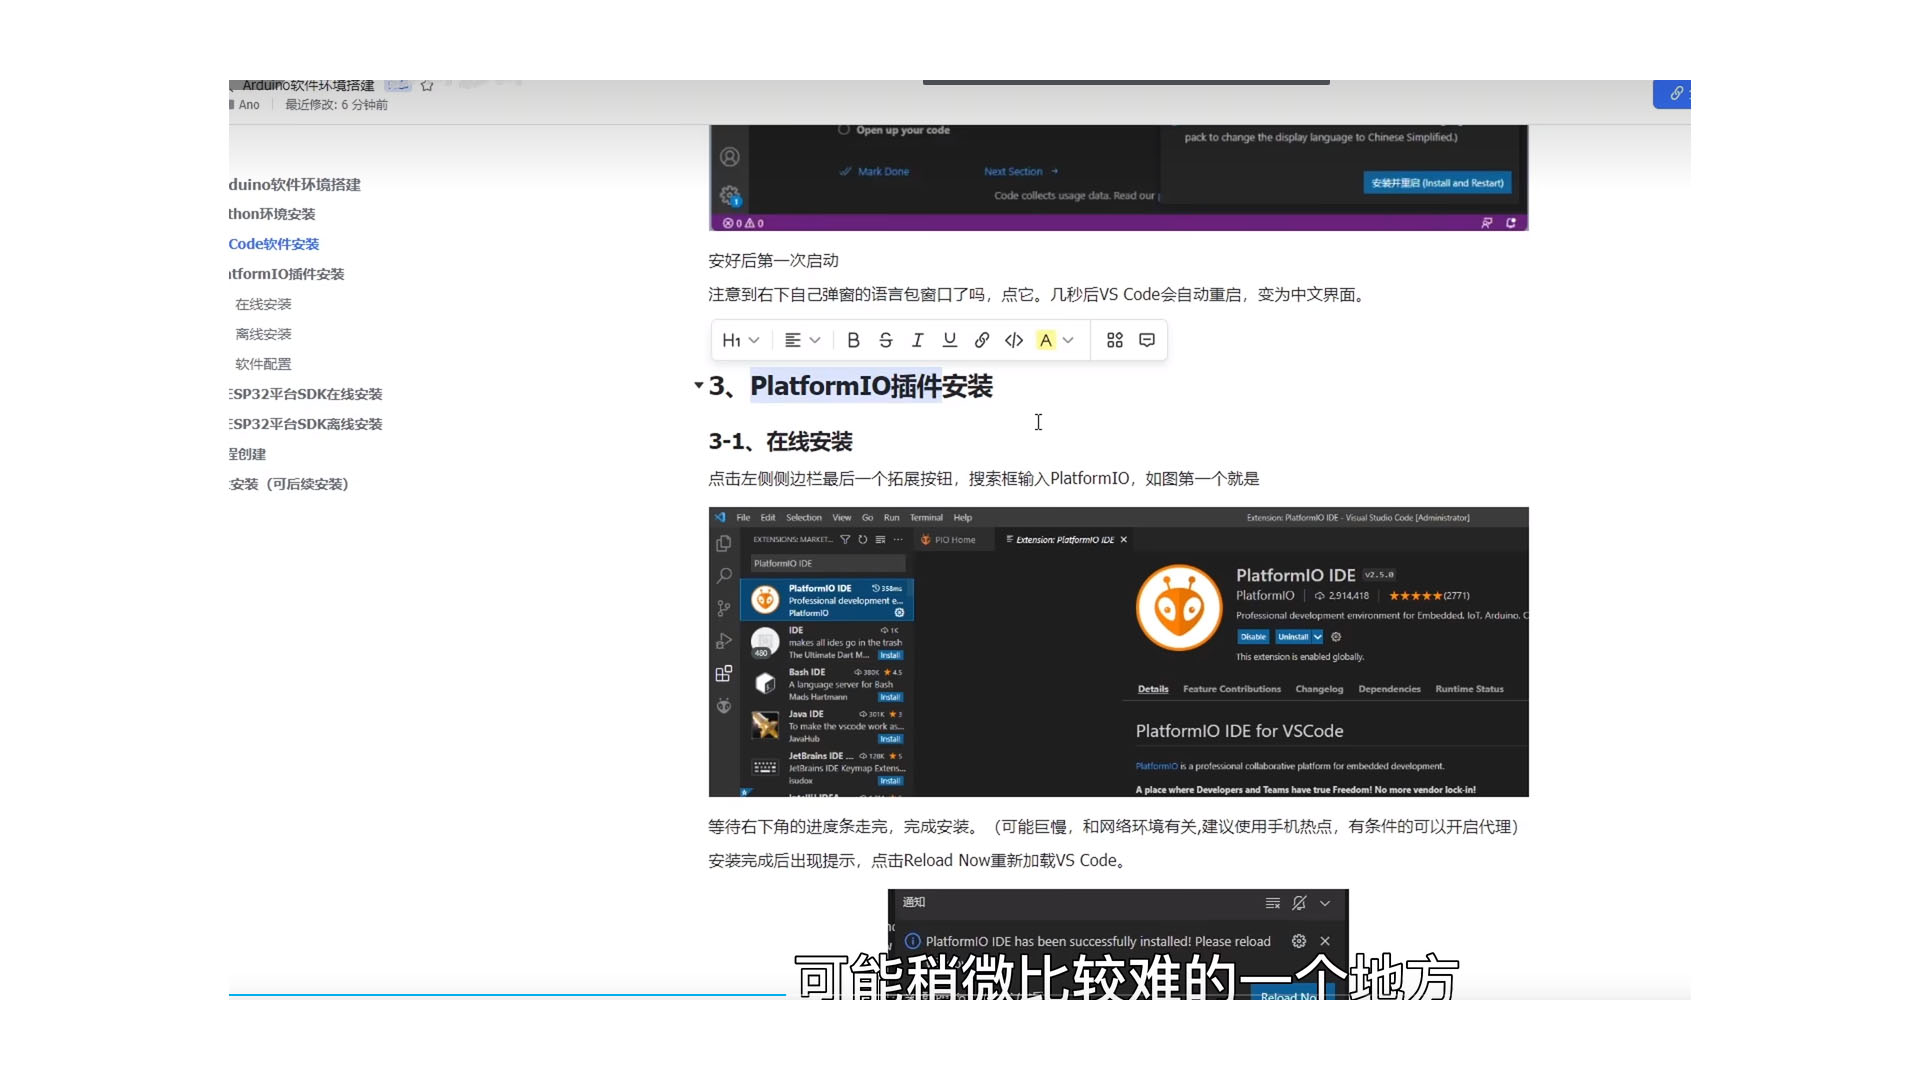This screenshot has height=1080, width=1920.
Task: Click the blue link button at top right
Action: point(1673,93)
